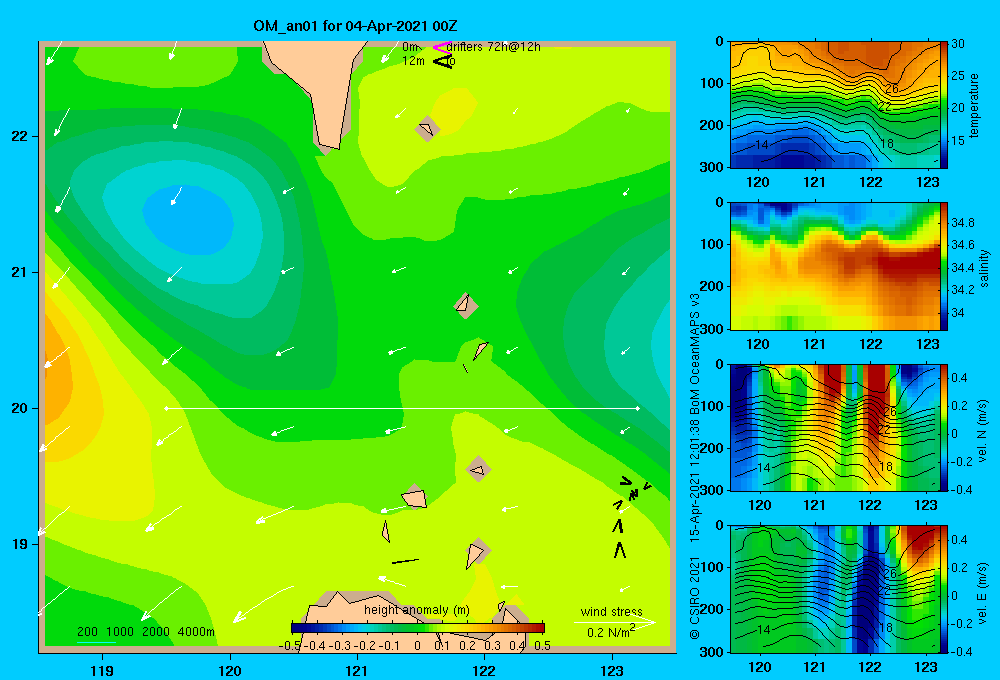Click the 'wind stress' label
This screenshot has width=1000, height=680.
point(612,611)
